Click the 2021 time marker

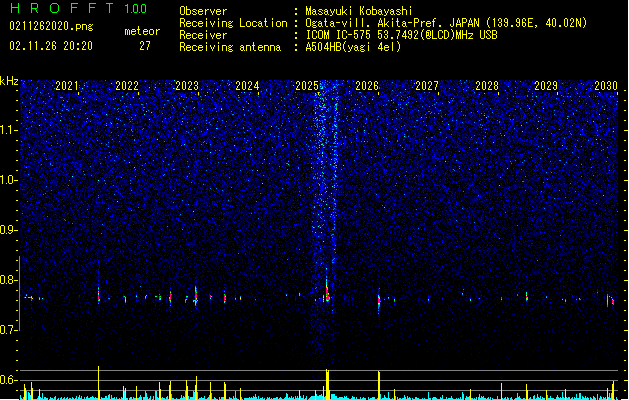67,86
